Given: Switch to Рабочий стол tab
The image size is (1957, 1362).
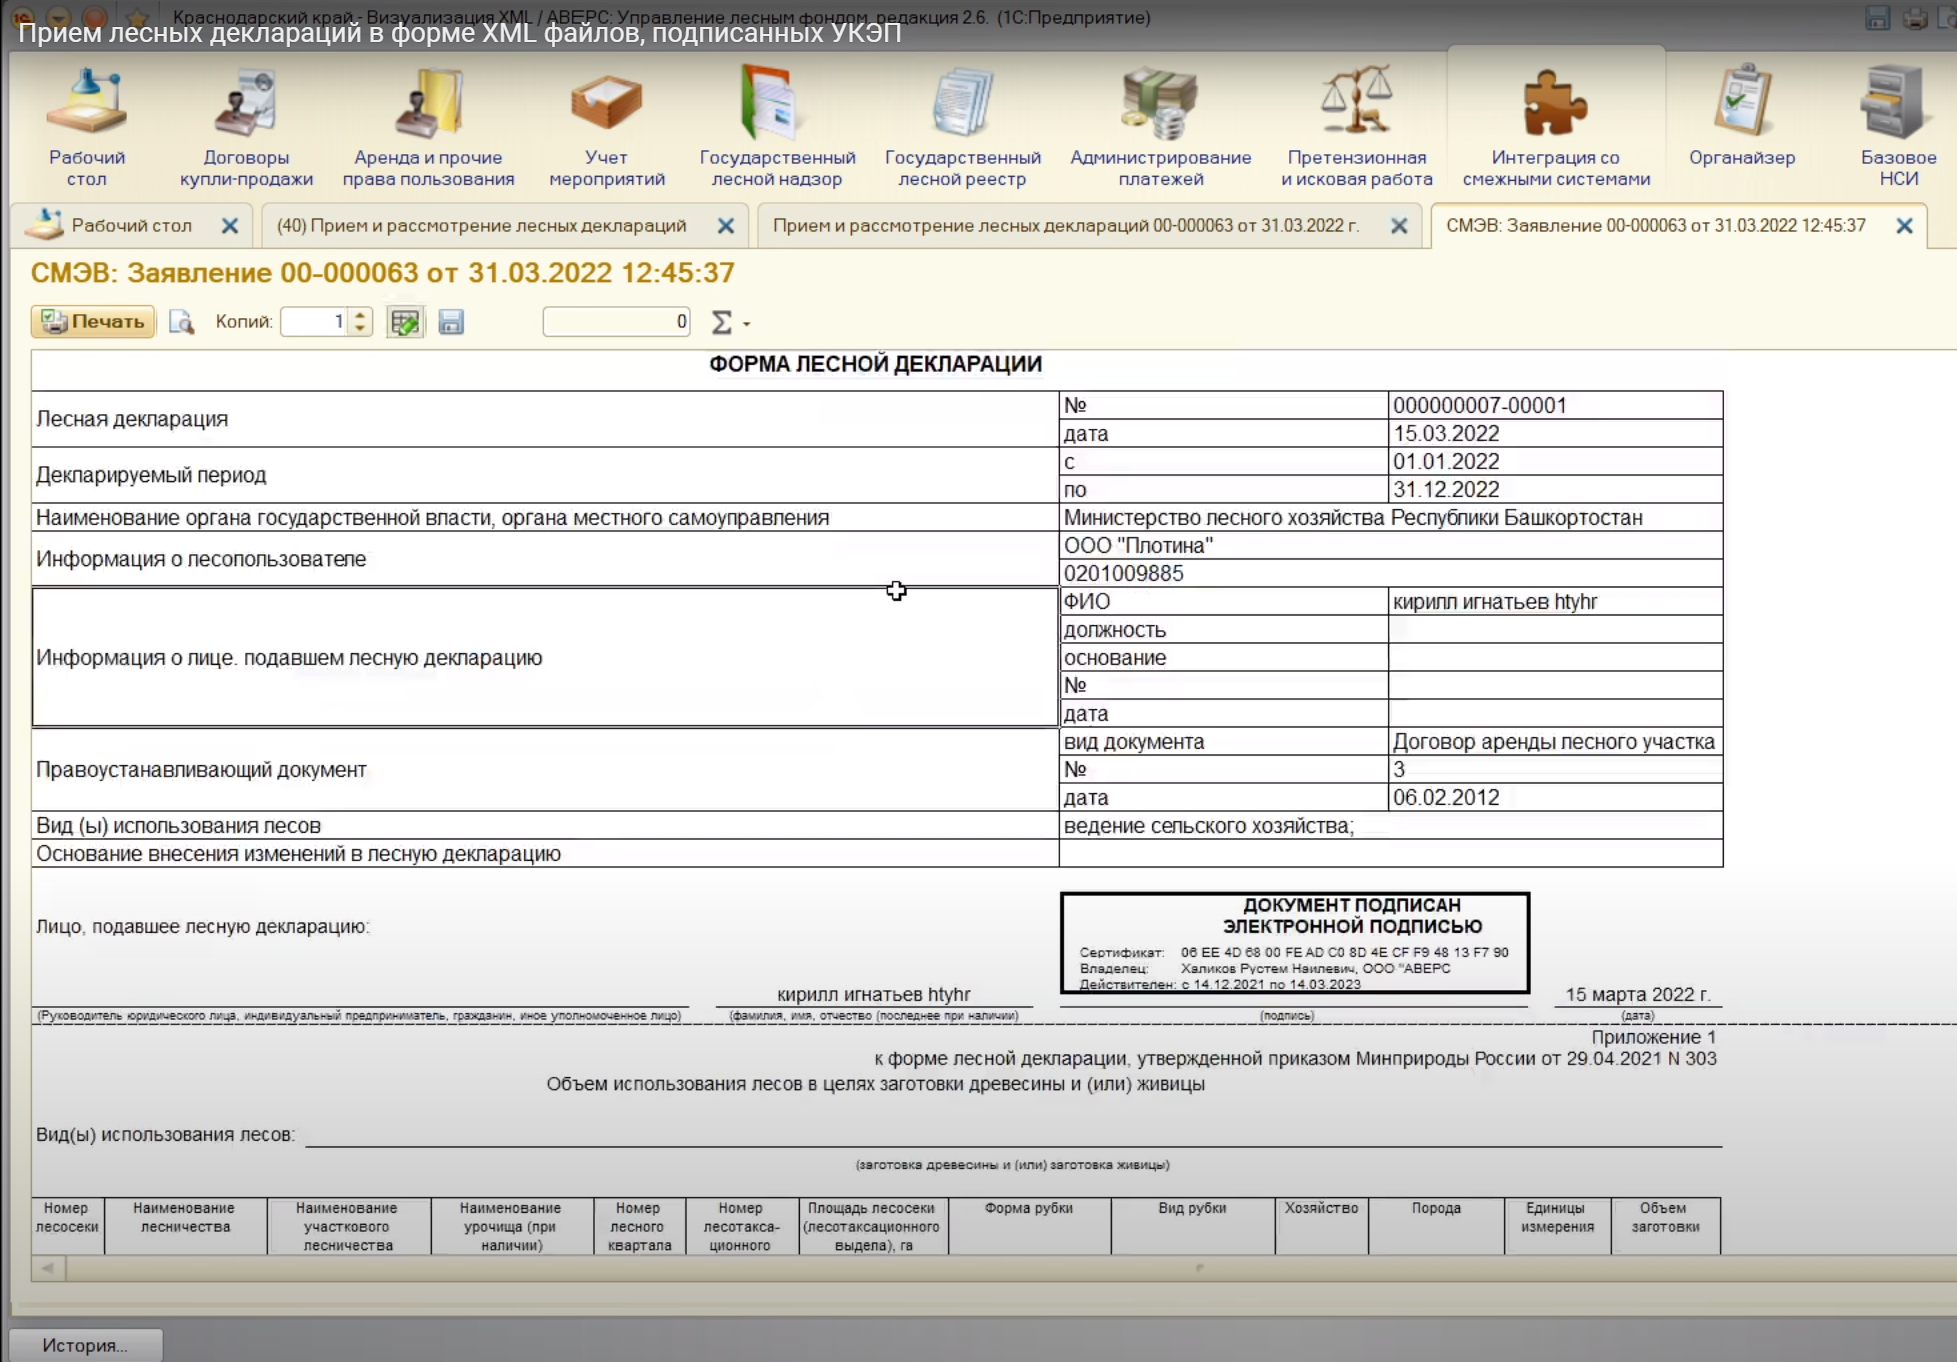Looking at the screenshot, I should 131,226.
